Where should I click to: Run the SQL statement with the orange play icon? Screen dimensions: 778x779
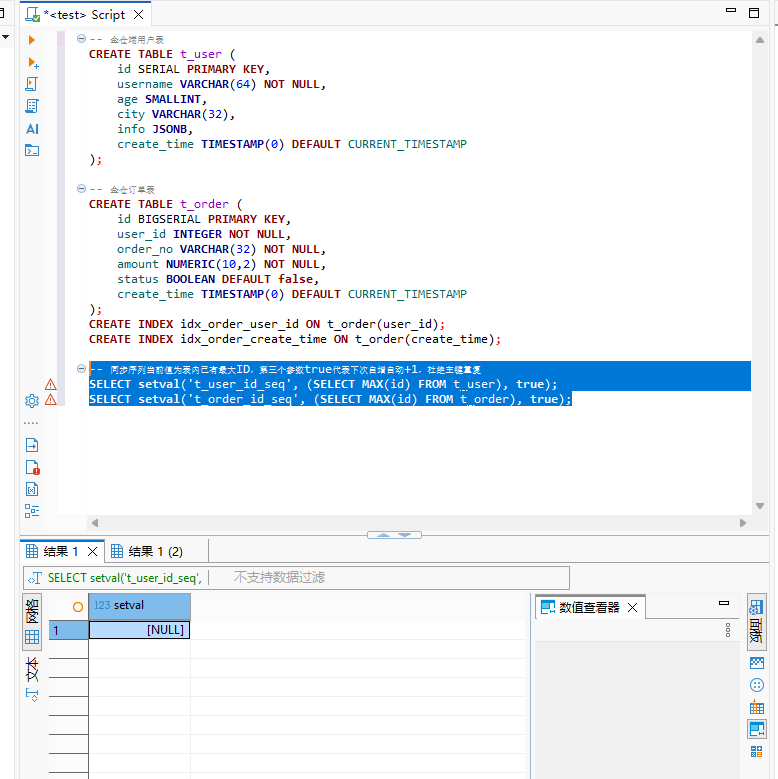(32, 40)
